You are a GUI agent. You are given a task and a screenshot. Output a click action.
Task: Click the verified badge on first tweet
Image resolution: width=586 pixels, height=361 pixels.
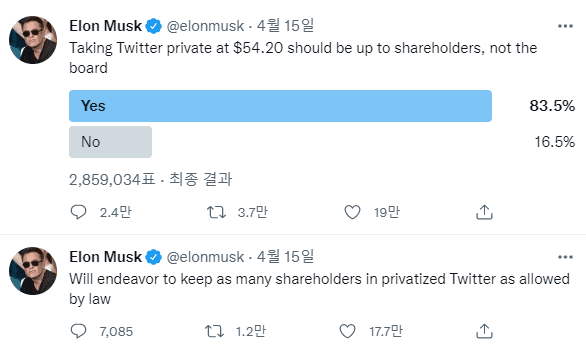point(153,26)
